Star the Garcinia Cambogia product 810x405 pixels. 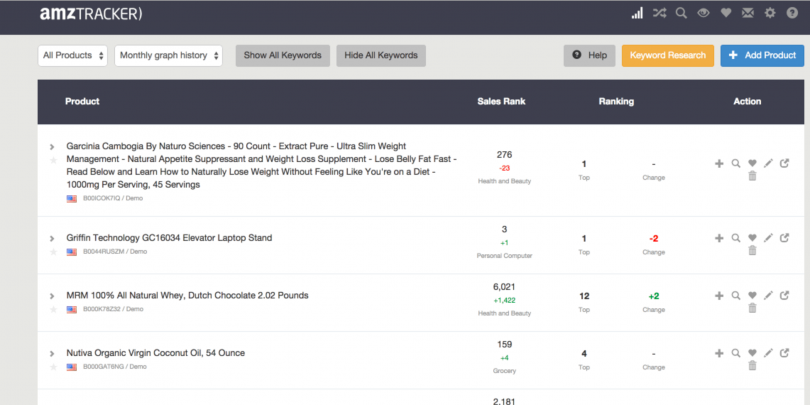pyautogui.click(x=53, y=160)
